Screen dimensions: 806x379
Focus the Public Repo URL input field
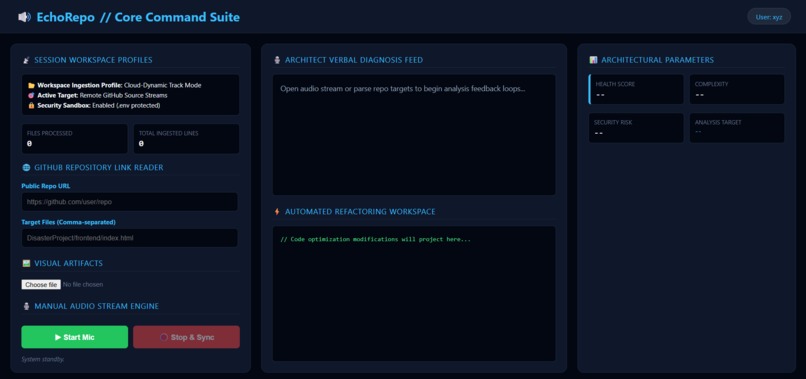[130, 202]
